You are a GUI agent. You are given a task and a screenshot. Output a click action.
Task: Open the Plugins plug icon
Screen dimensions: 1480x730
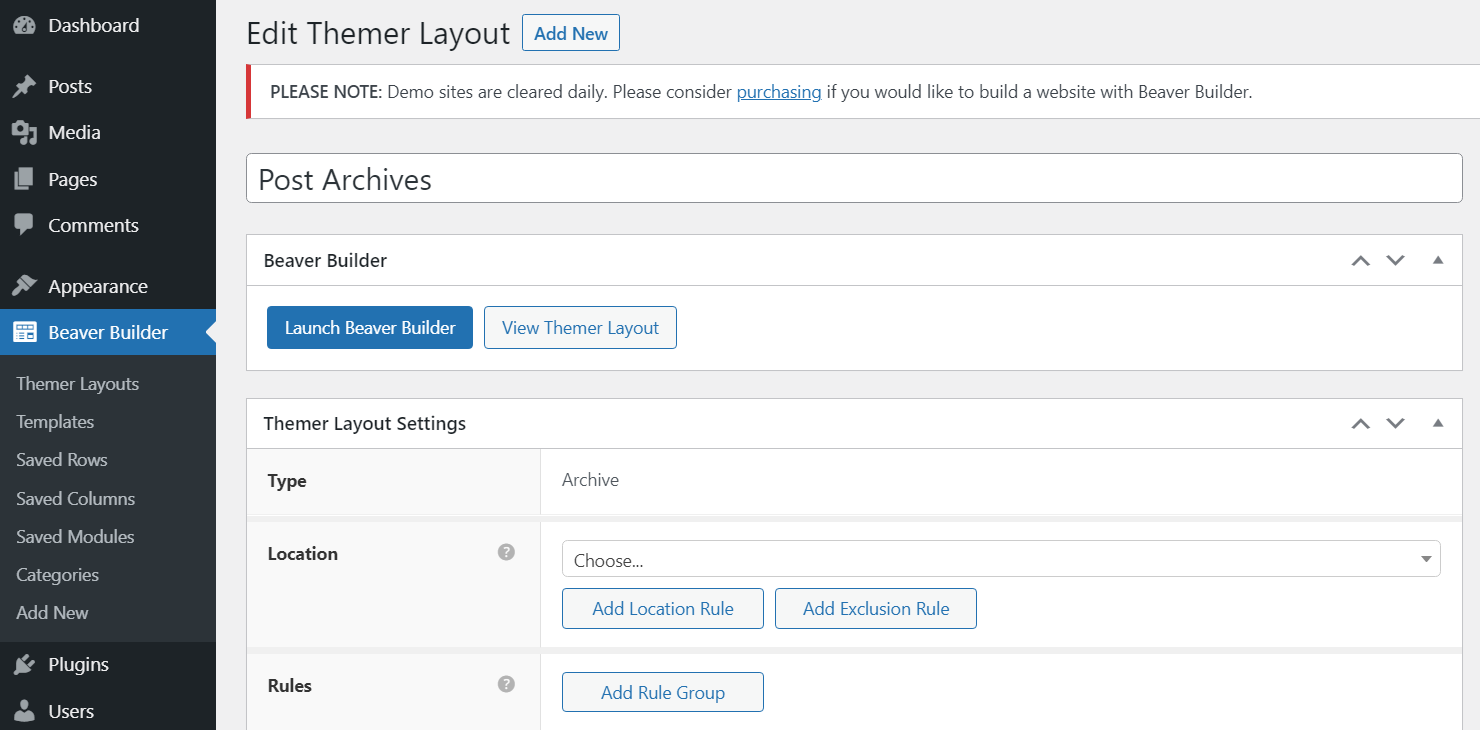point(24,663)
